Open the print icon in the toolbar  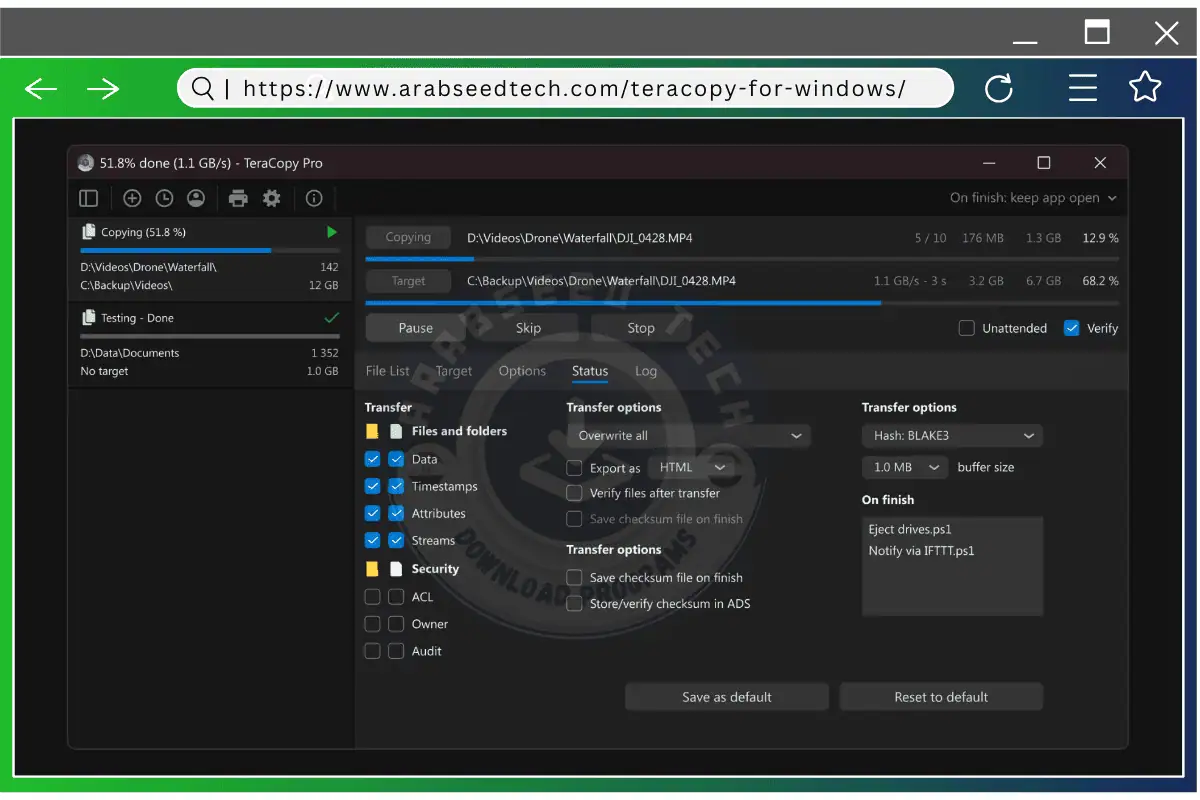point(238,198)
